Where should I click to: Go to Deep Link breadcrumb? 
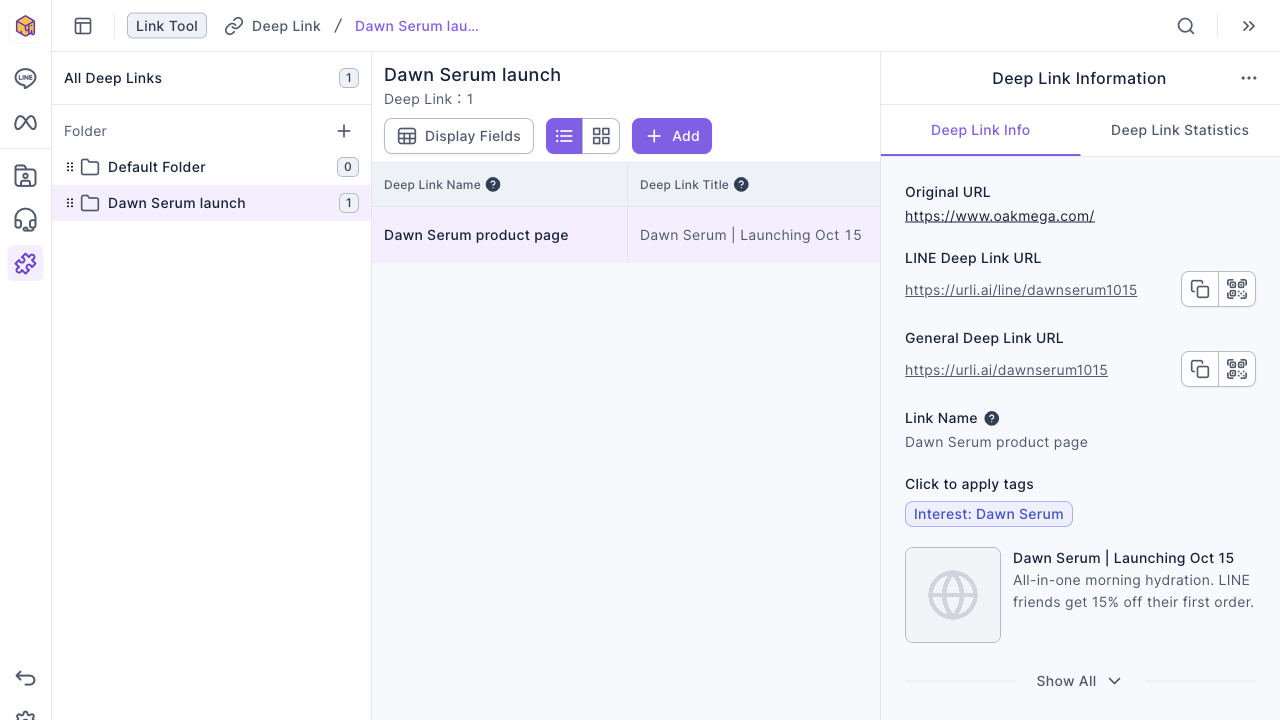273,26
